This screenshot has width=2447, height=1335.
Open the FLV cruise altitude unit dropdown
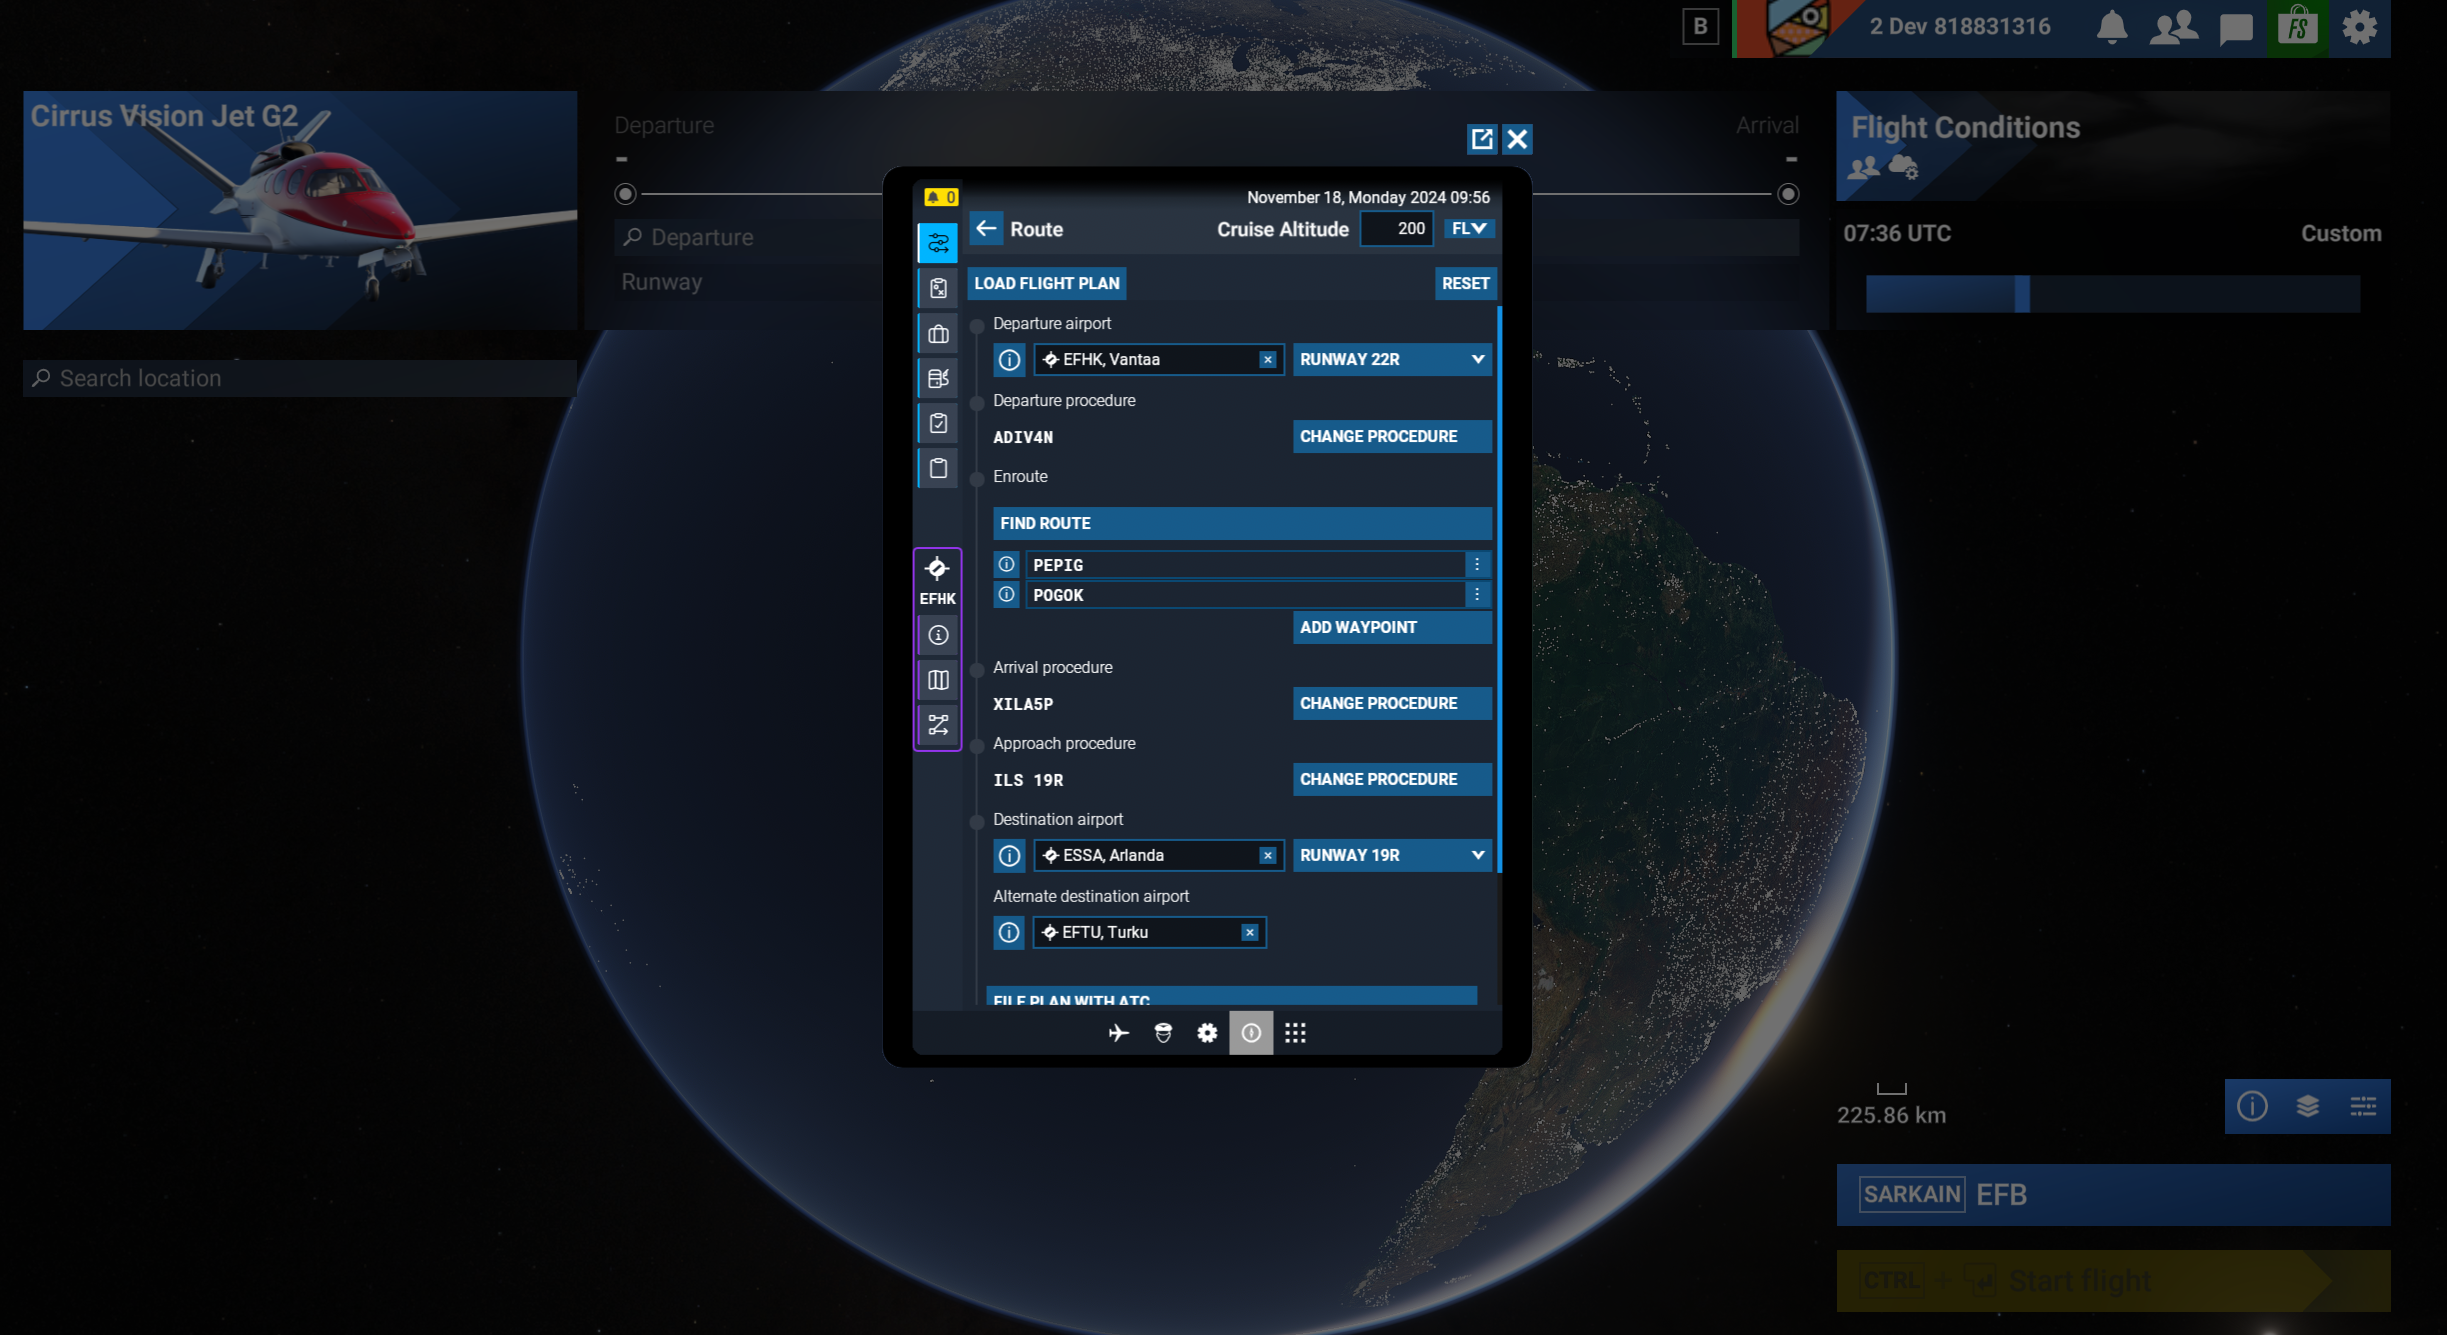[1468, 228]
